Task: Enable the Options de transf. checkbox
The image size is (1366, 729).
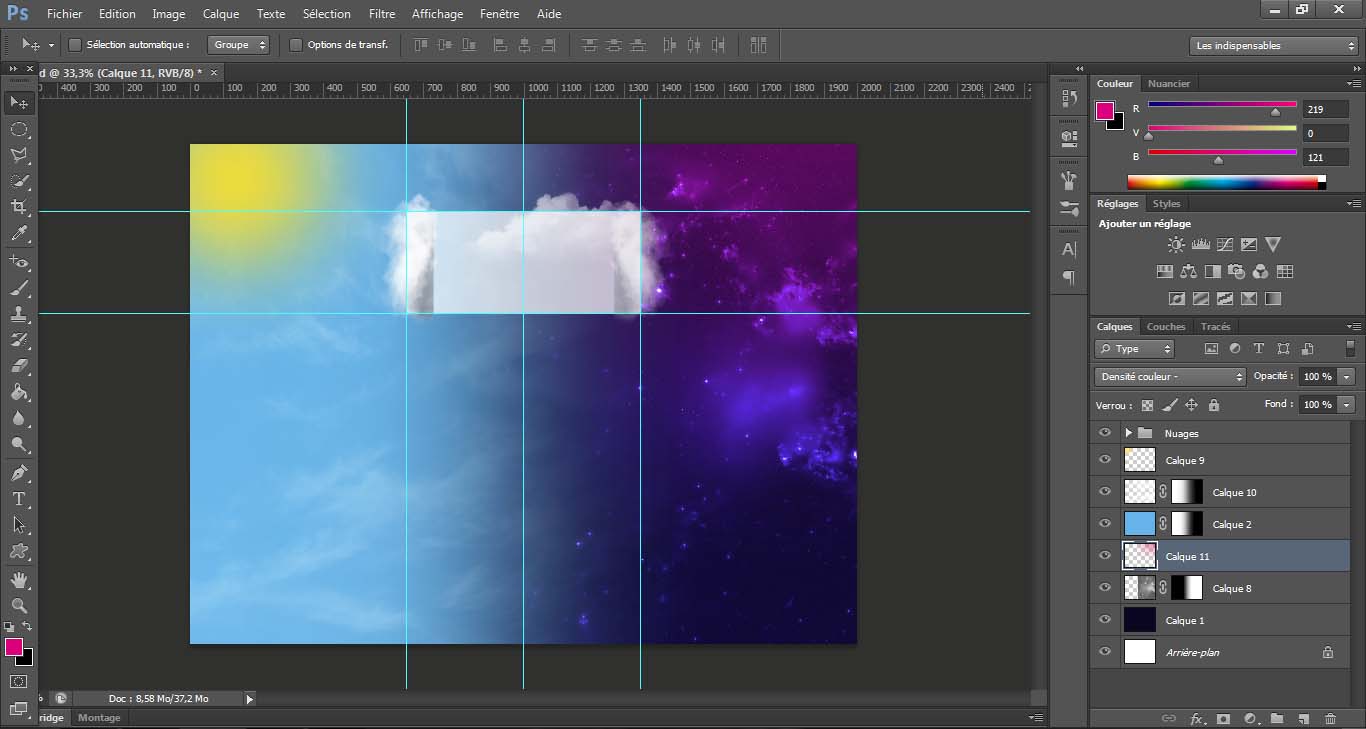Action: (295, 45)
